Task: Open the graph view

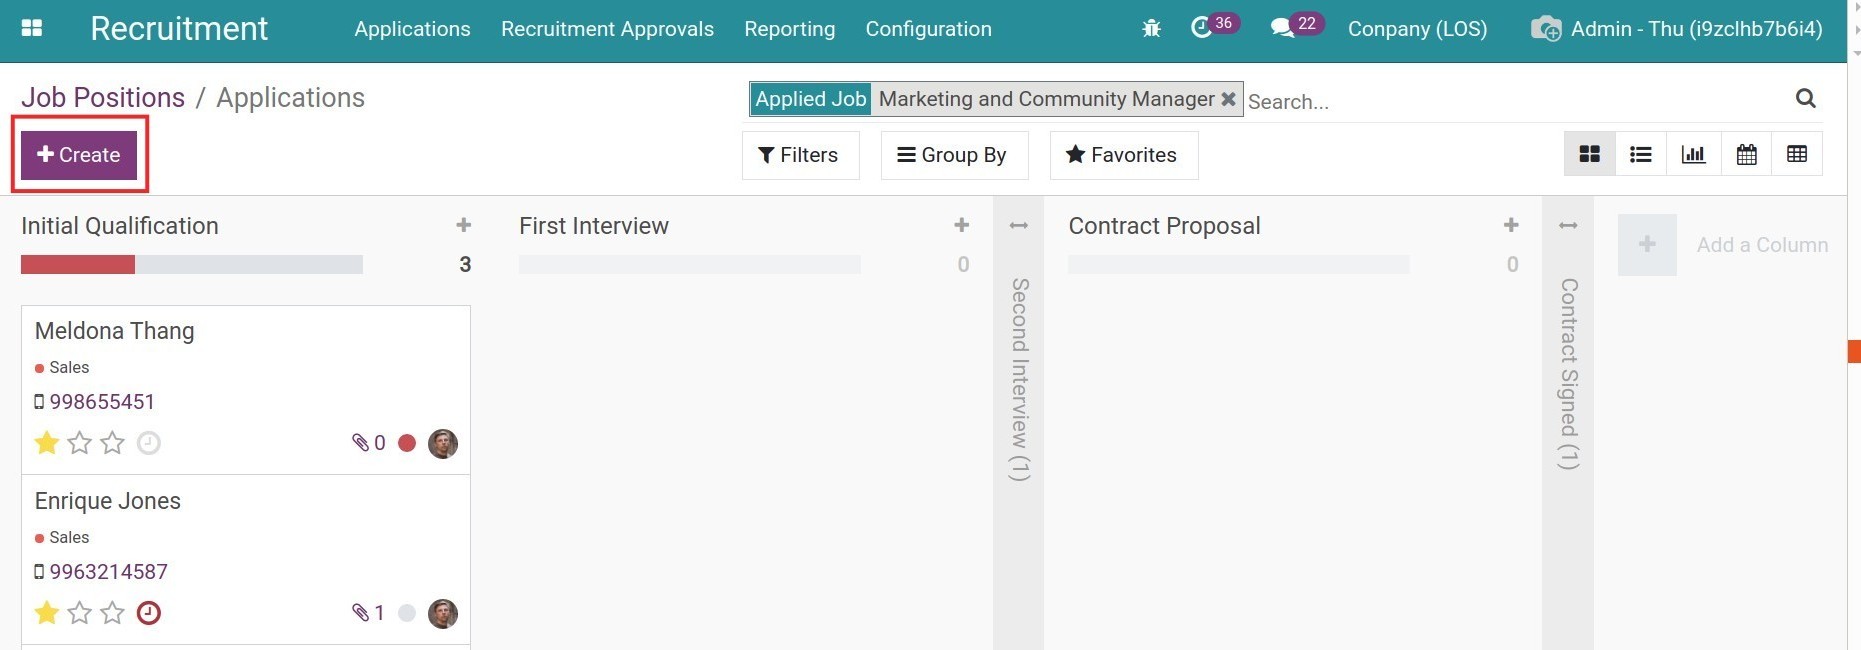Action: (1693, 153)
